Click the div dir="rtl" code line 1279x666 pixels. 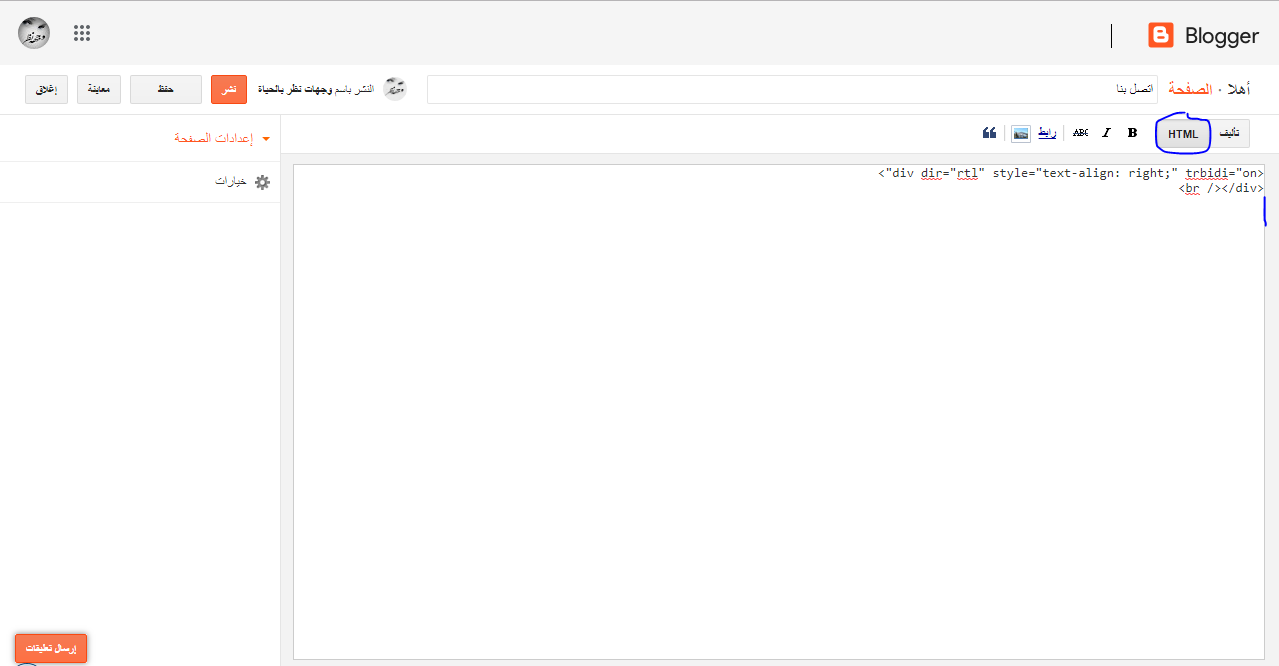(x=1071, y=173)
